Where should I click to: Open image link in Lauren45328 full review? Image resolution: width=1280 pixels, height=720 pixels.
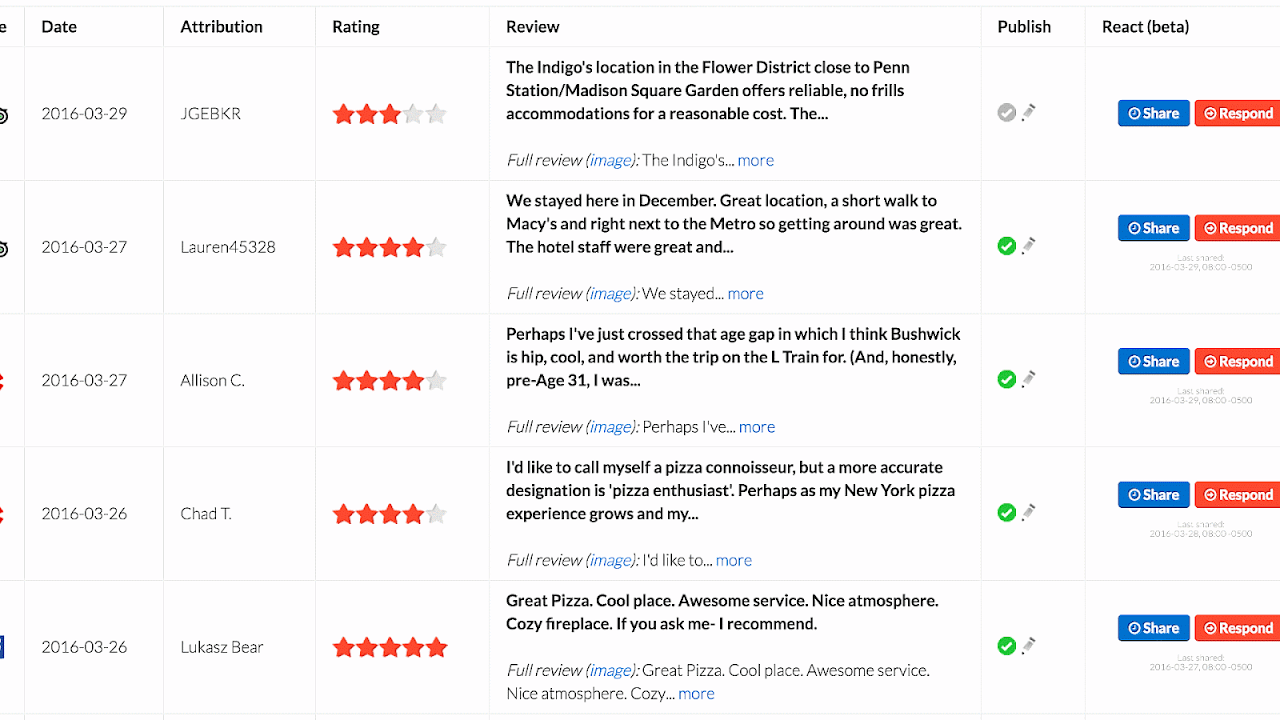610,294
